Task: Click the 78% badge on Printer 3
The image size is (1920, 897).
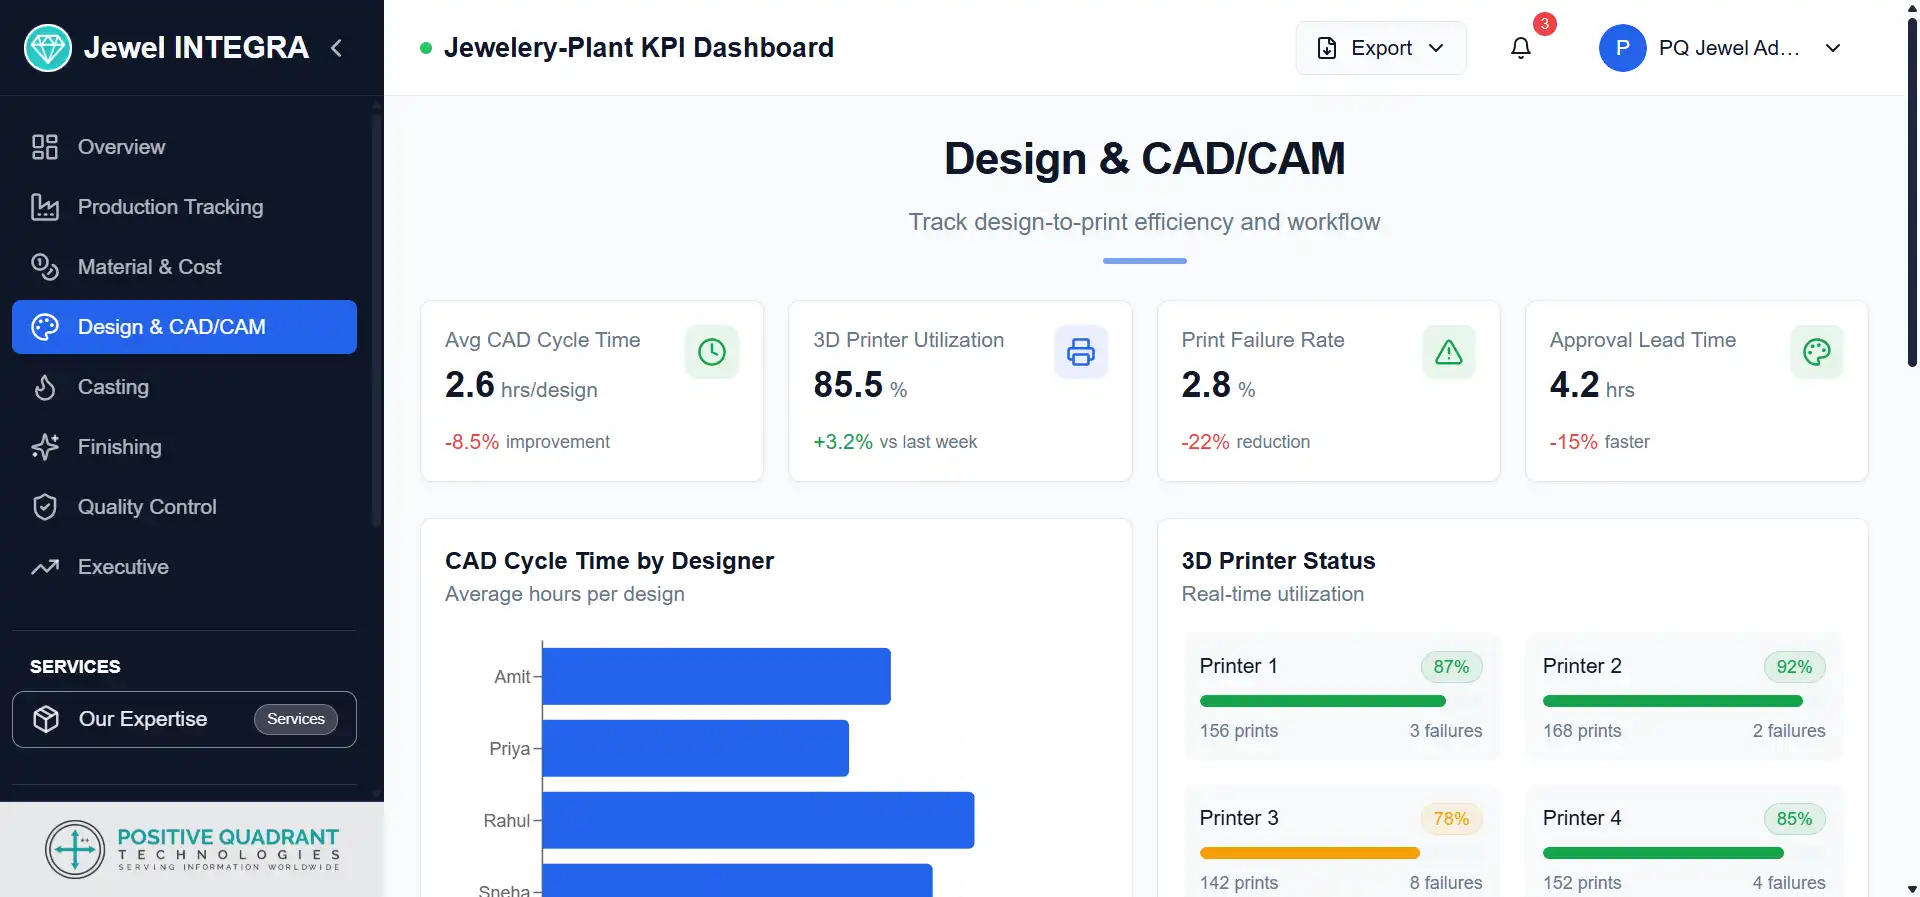Action: (x=1451, y=819)
